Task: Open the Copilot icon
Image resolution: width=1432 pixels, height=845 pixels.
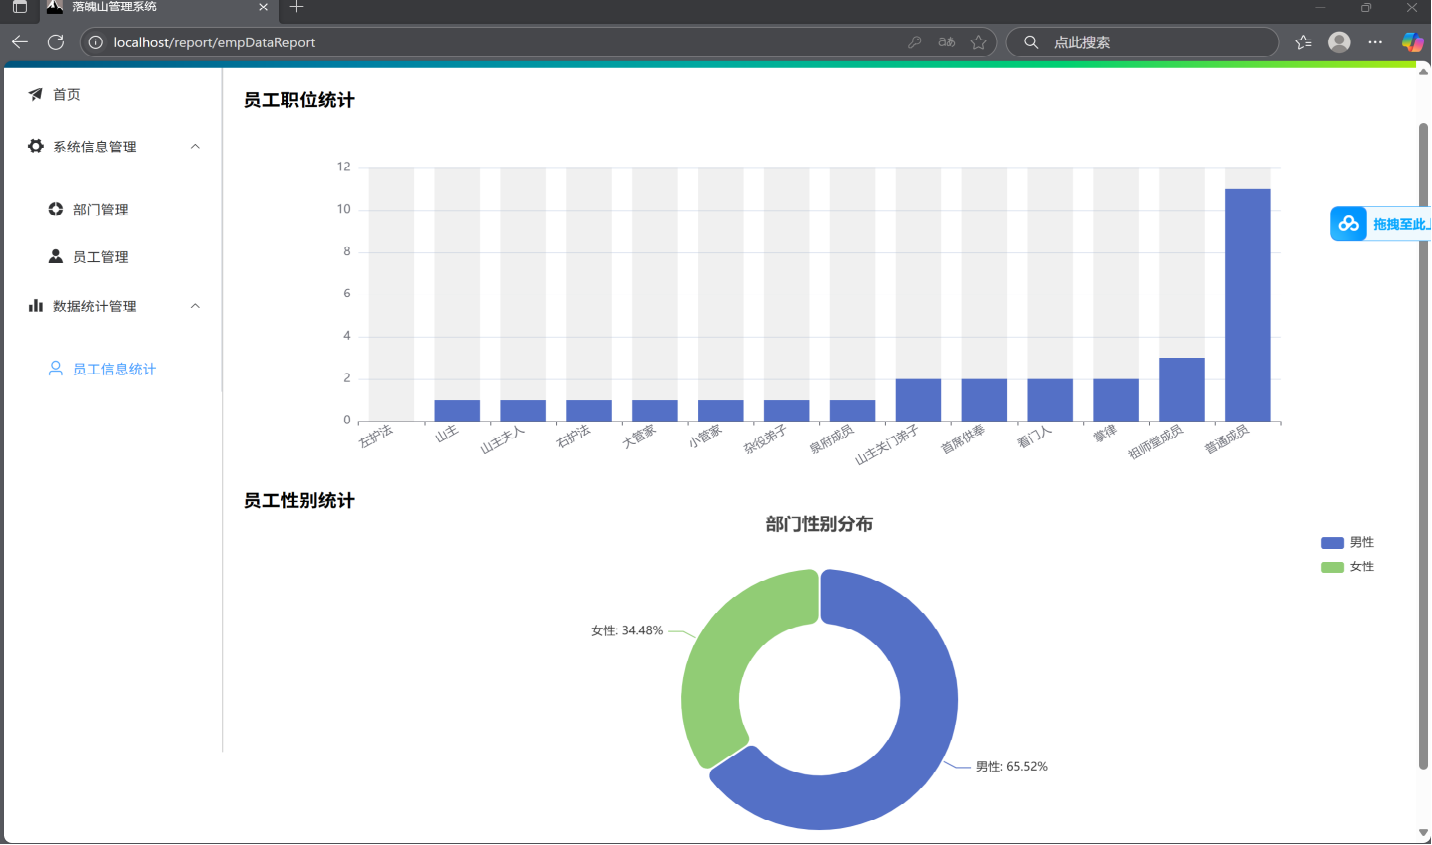Action: tap(1412, 42)
